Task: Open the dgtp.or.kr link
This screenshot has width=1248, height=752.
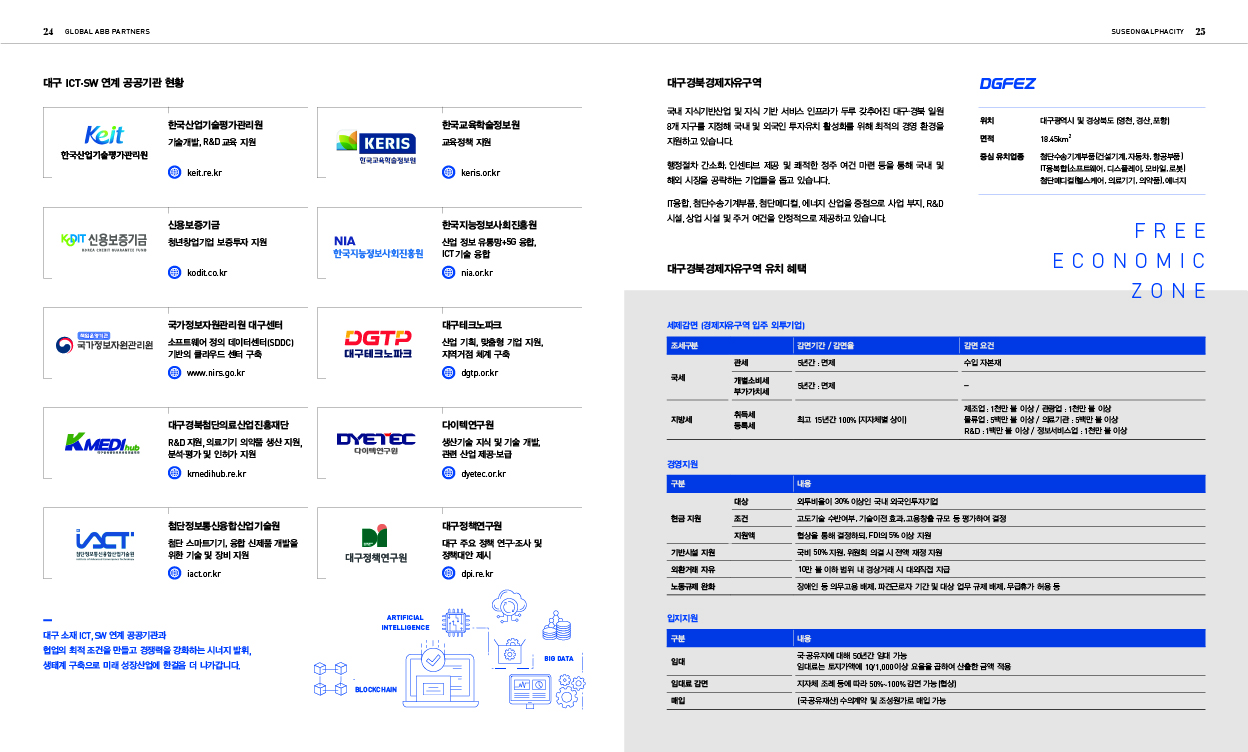Action: pos(479,373)
